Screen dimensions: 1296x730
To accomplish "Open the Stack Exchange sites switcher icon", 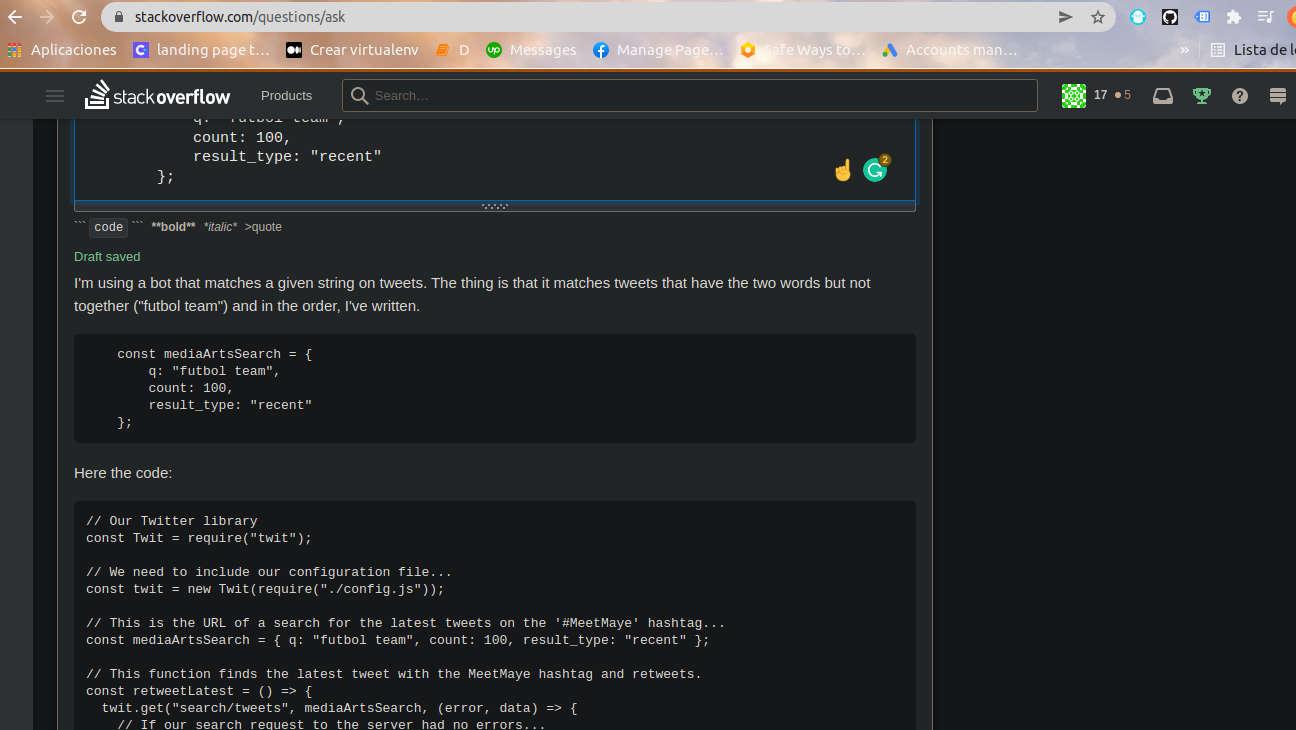I will (x=1278, y=96).
